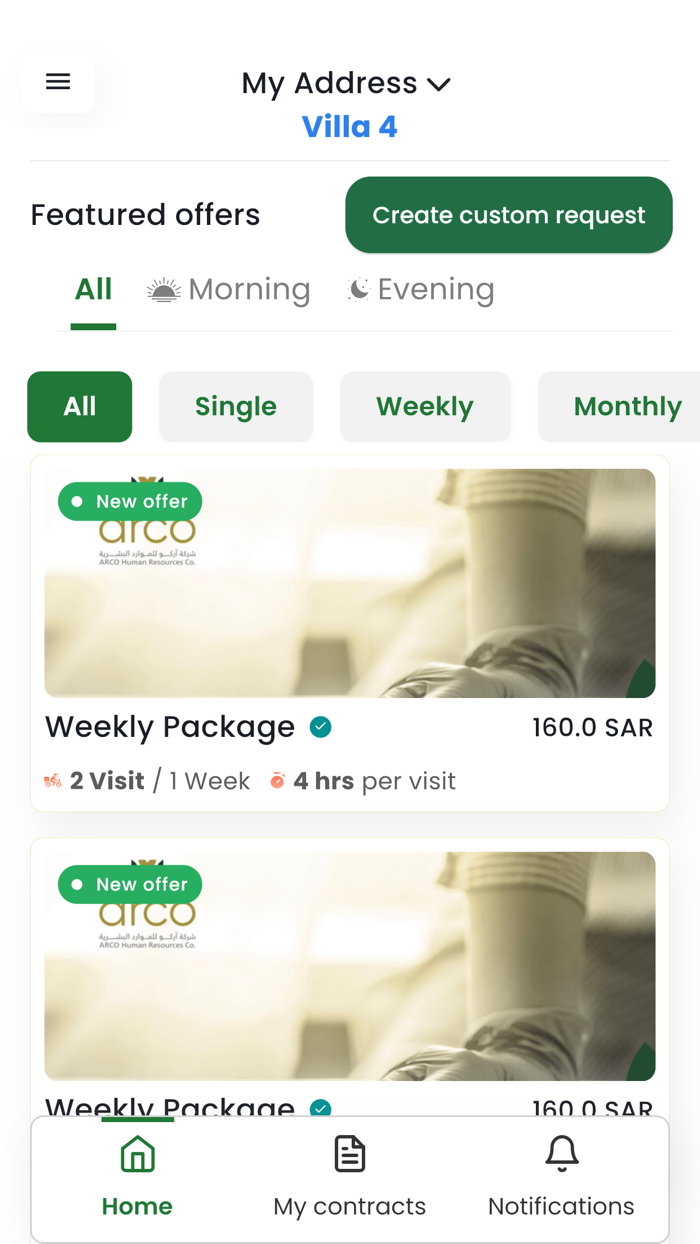Select the Monthly filter chip
The width and height of the screenshot is (700, 1244).
coord(628,406)
